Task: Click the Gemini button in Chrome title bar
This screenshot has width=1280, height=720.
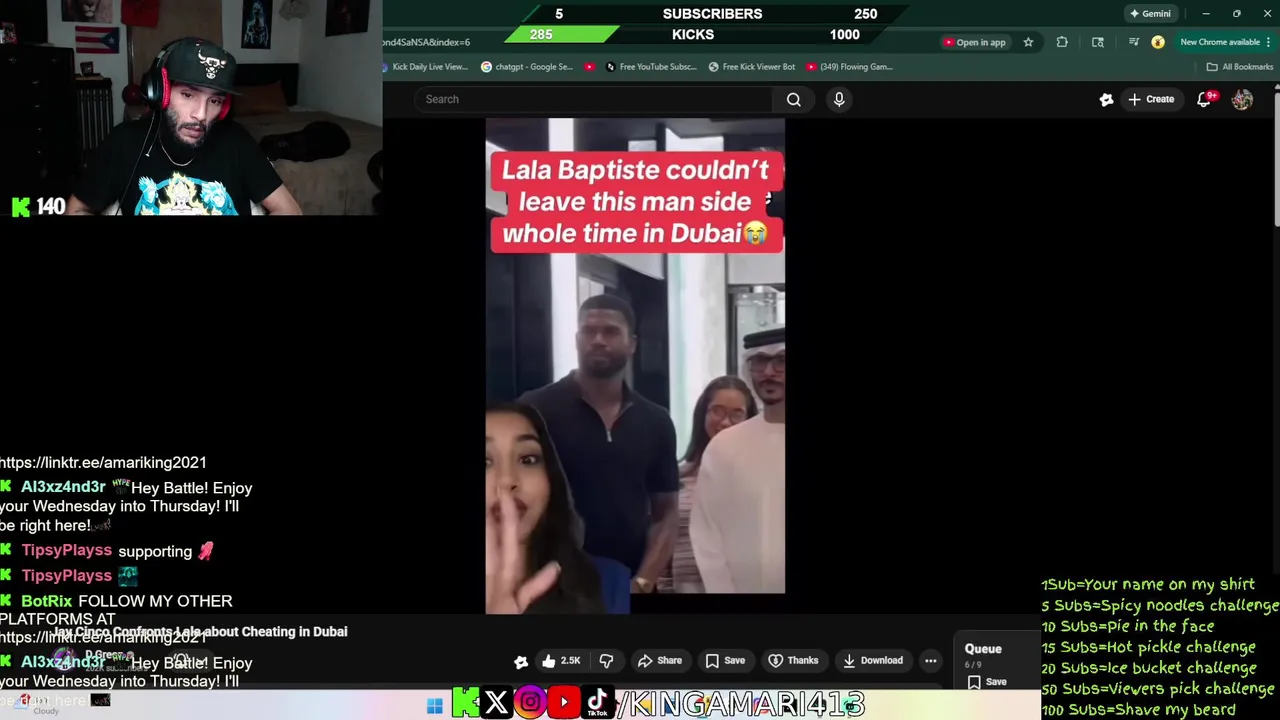Action: coord(1150,14)
